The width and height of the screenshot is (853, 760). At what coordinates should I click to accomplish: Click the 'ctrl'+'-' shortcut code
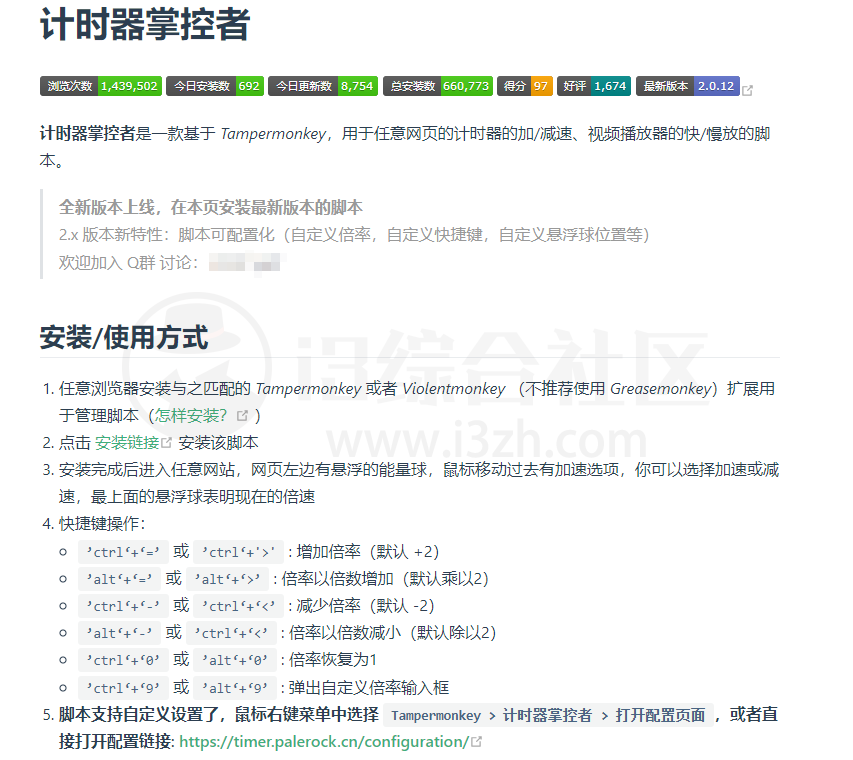(x=123, y=606)
